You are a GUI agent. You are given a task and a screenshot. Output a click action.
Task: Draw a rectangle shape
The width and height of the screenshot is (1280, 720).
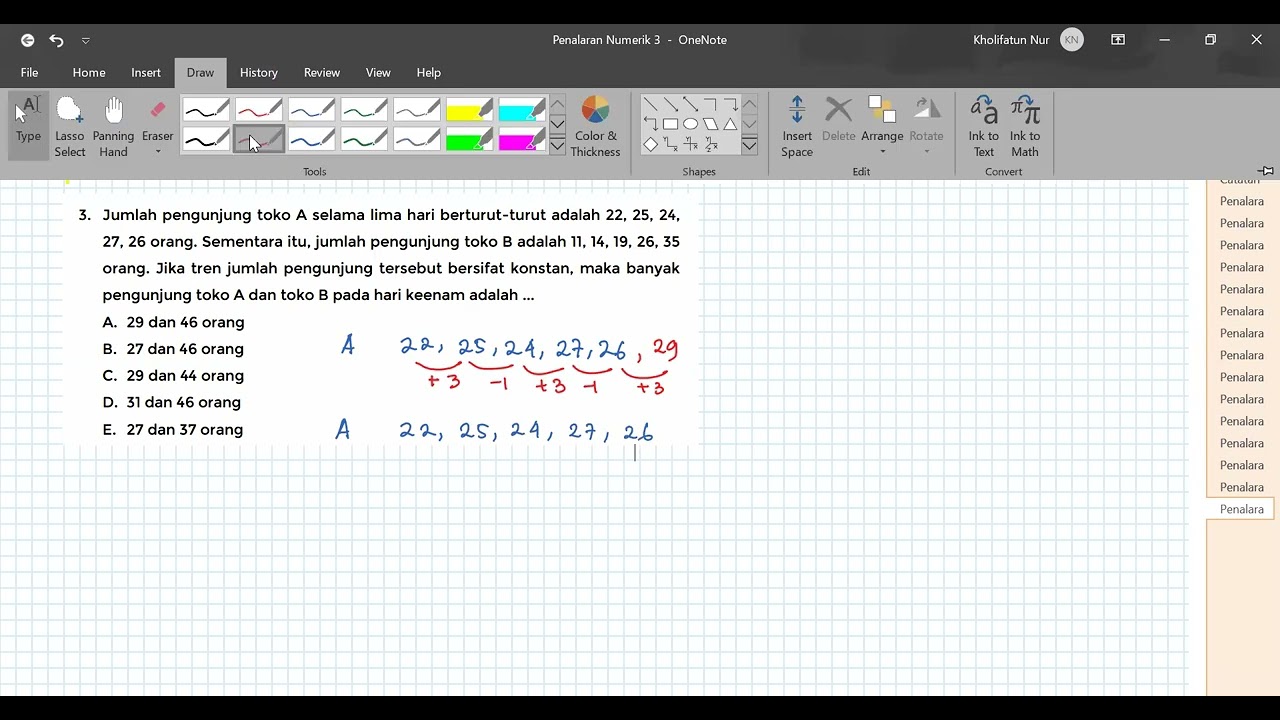point(670,124)
